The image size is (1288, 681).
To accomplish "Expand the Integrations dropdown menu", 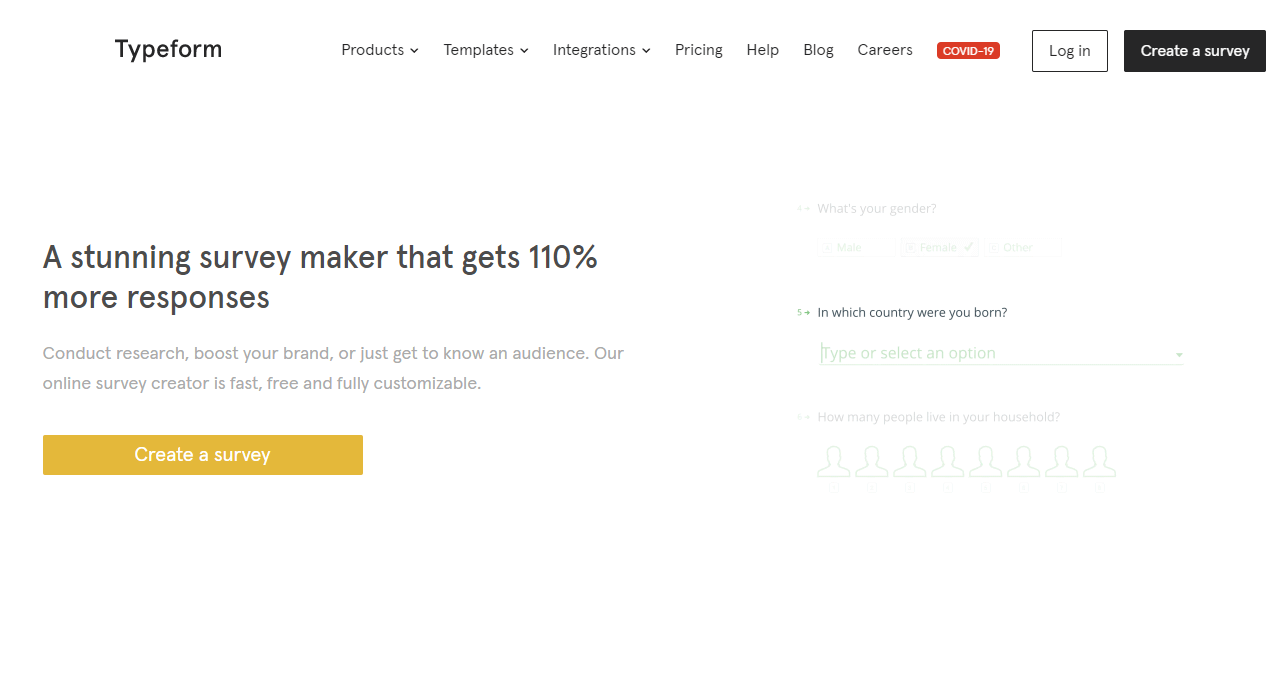I will tap(602, 50).
